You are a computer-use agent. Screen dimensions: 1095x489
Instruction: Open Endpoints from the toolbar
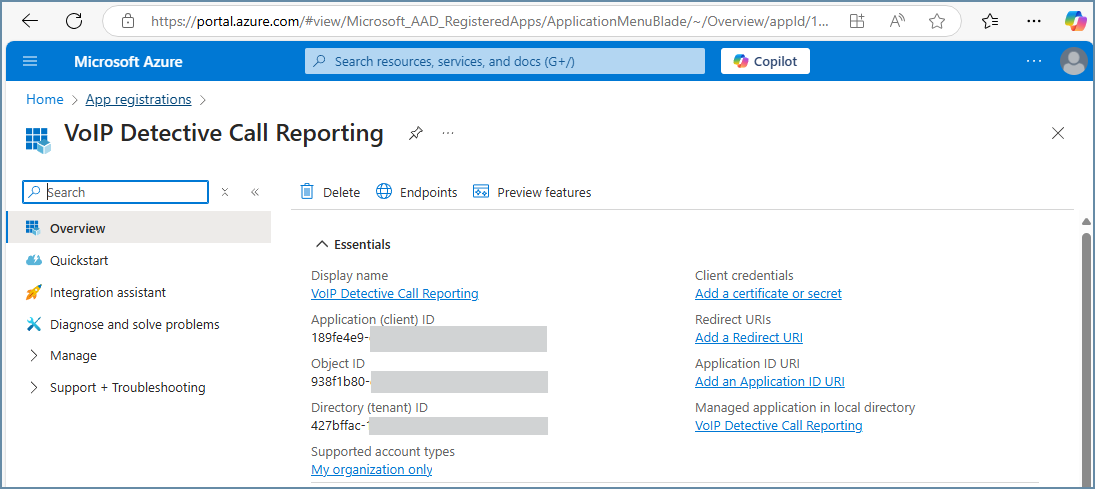(x=416, y=192)
